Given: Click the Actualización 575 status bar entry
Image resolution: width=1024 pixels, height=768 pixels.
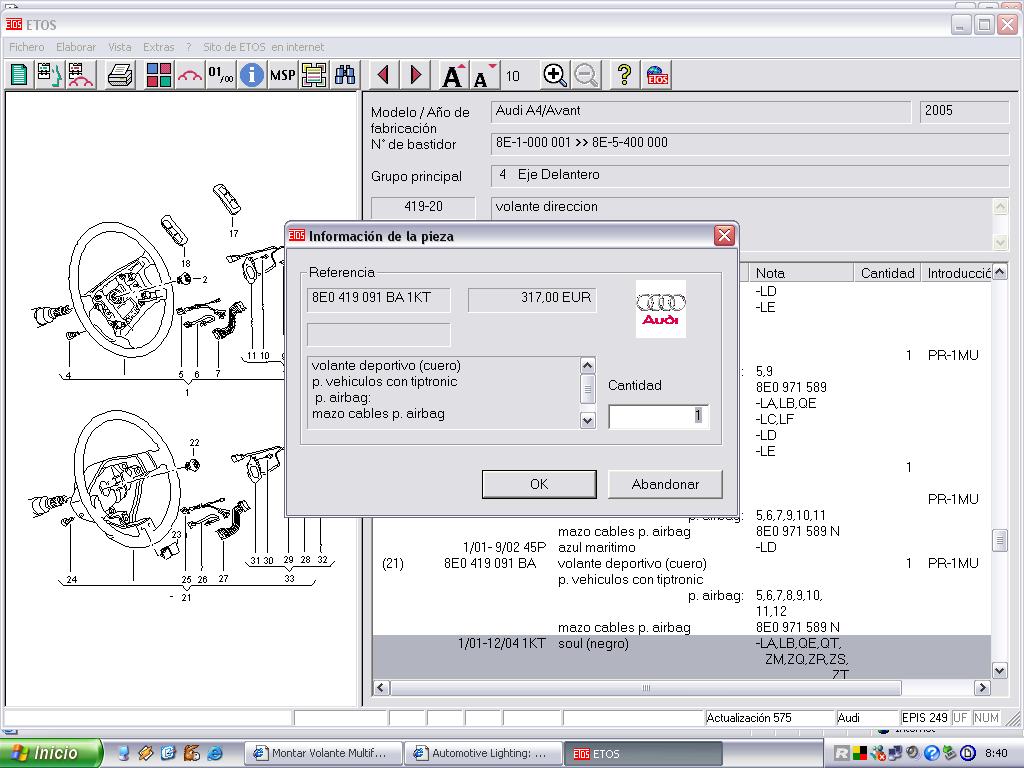Looking at the screenshot, I should (770, 718).
